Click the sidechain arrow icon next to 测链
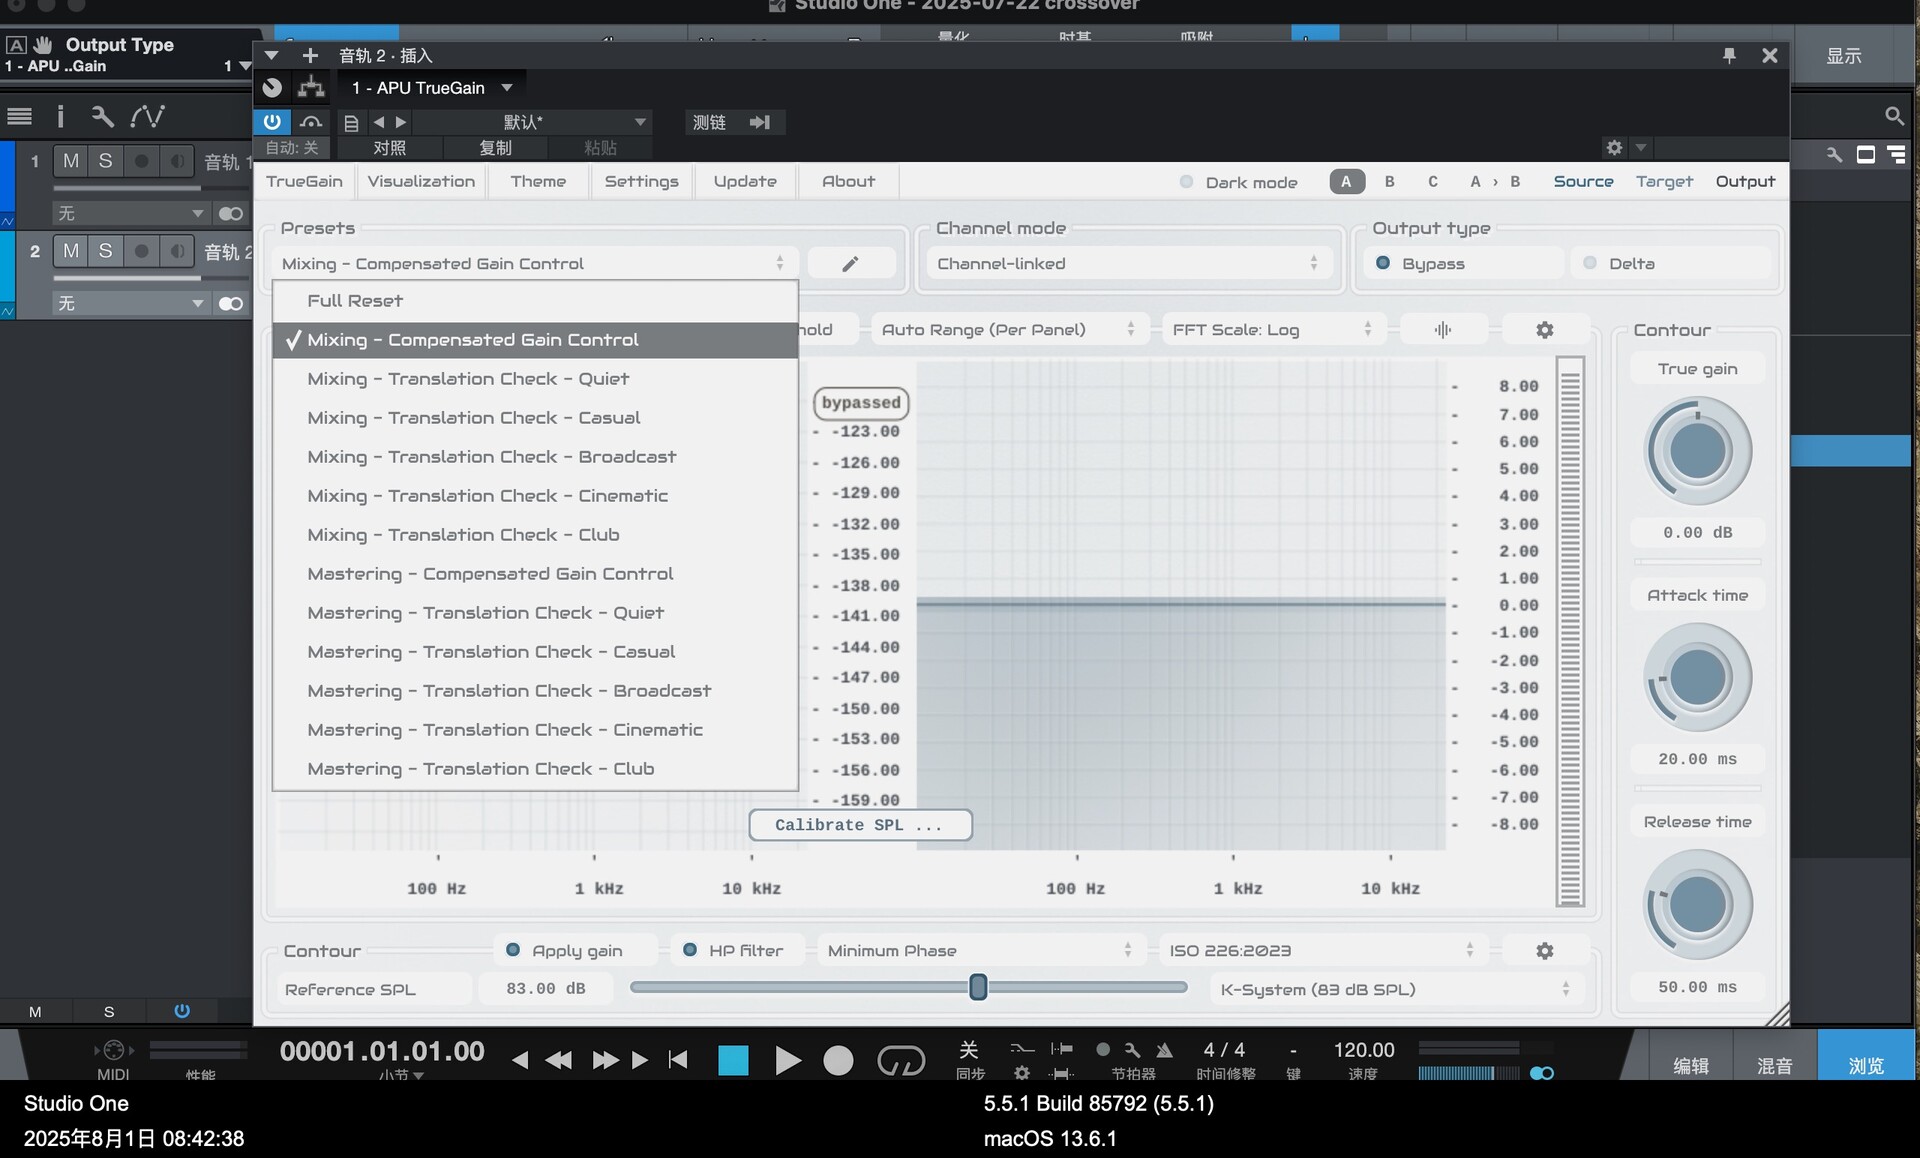This screenshot has height=1158, width=1920. pyautogui.click(x=760, y=122)
